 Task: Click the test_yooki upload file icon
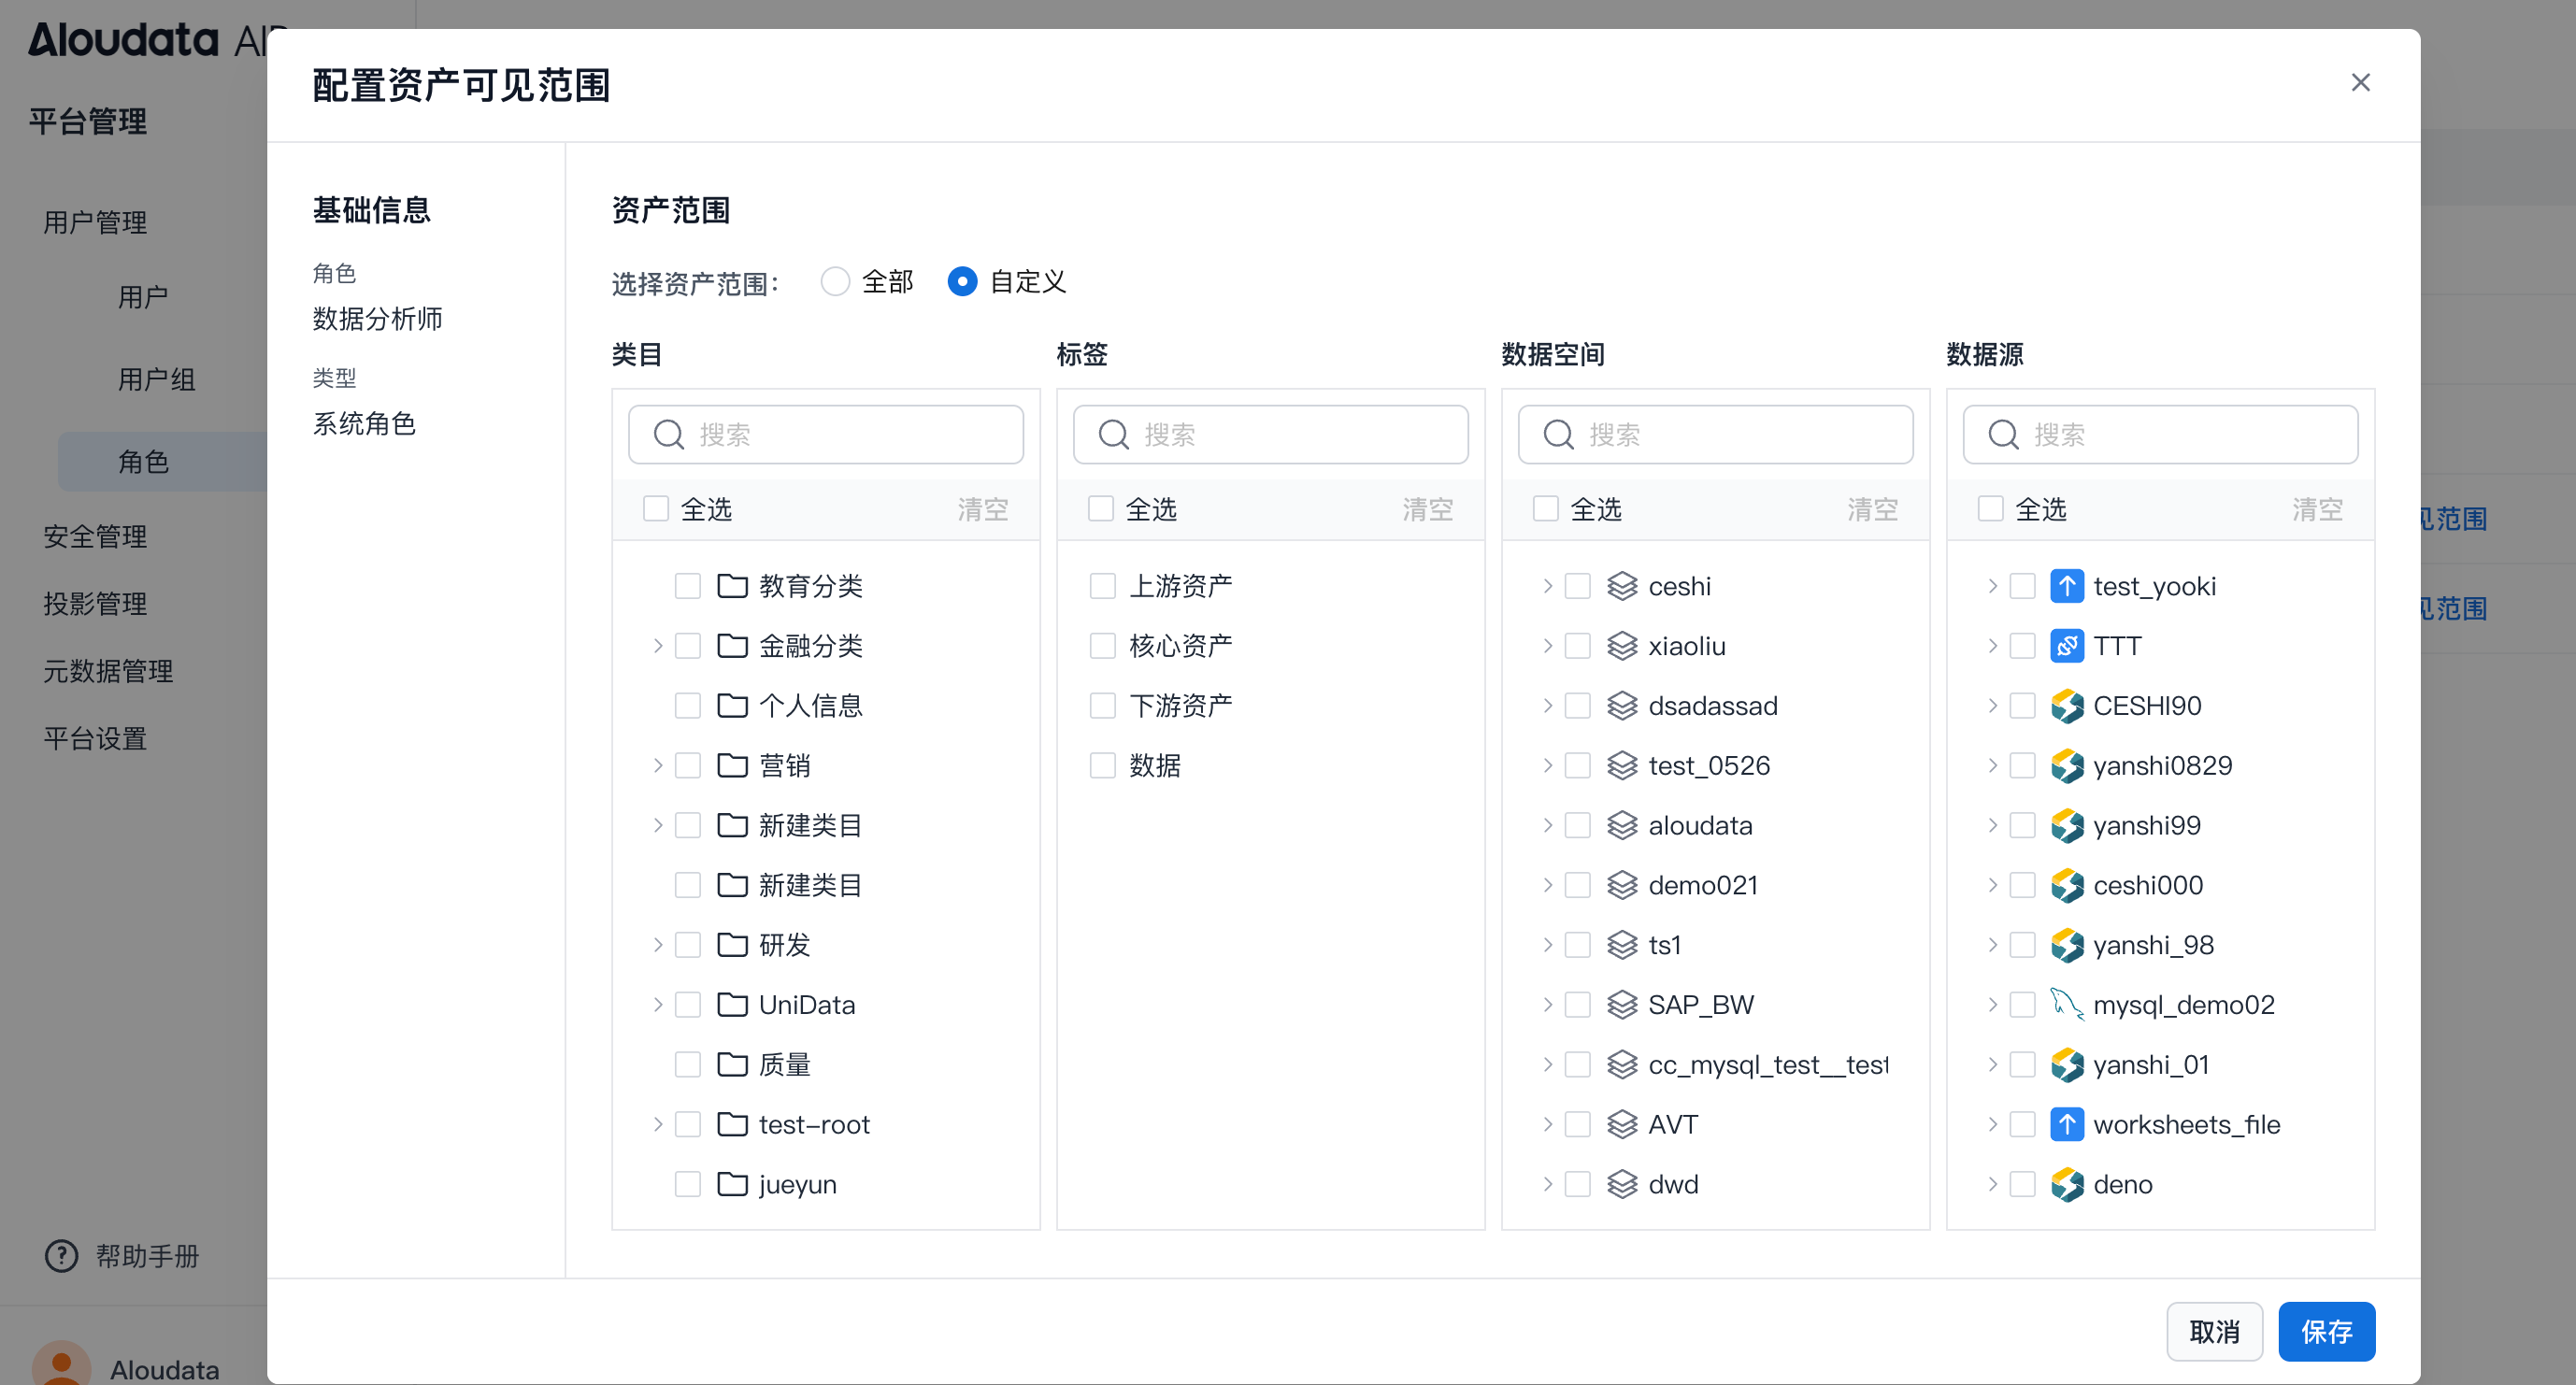click(x=2066, y=586)
